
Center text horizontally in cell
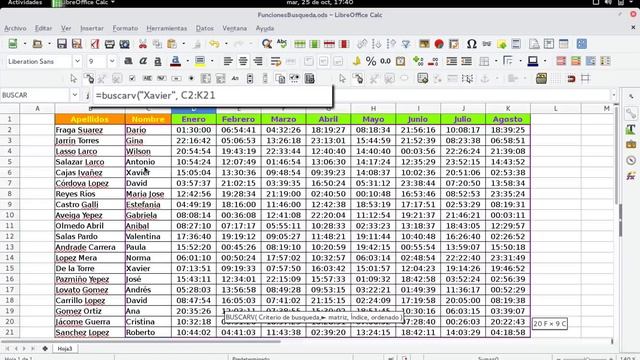243,61
